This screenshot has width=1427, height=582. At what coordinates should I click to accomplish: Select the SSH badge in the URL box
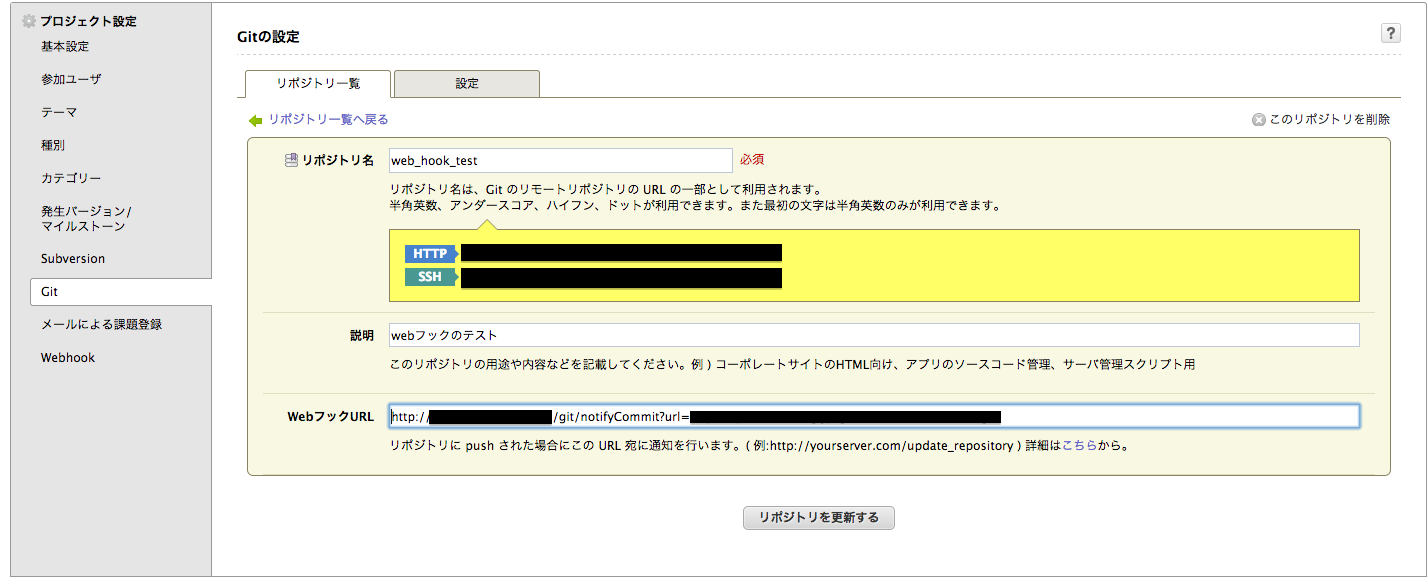[x=432, y=276]
